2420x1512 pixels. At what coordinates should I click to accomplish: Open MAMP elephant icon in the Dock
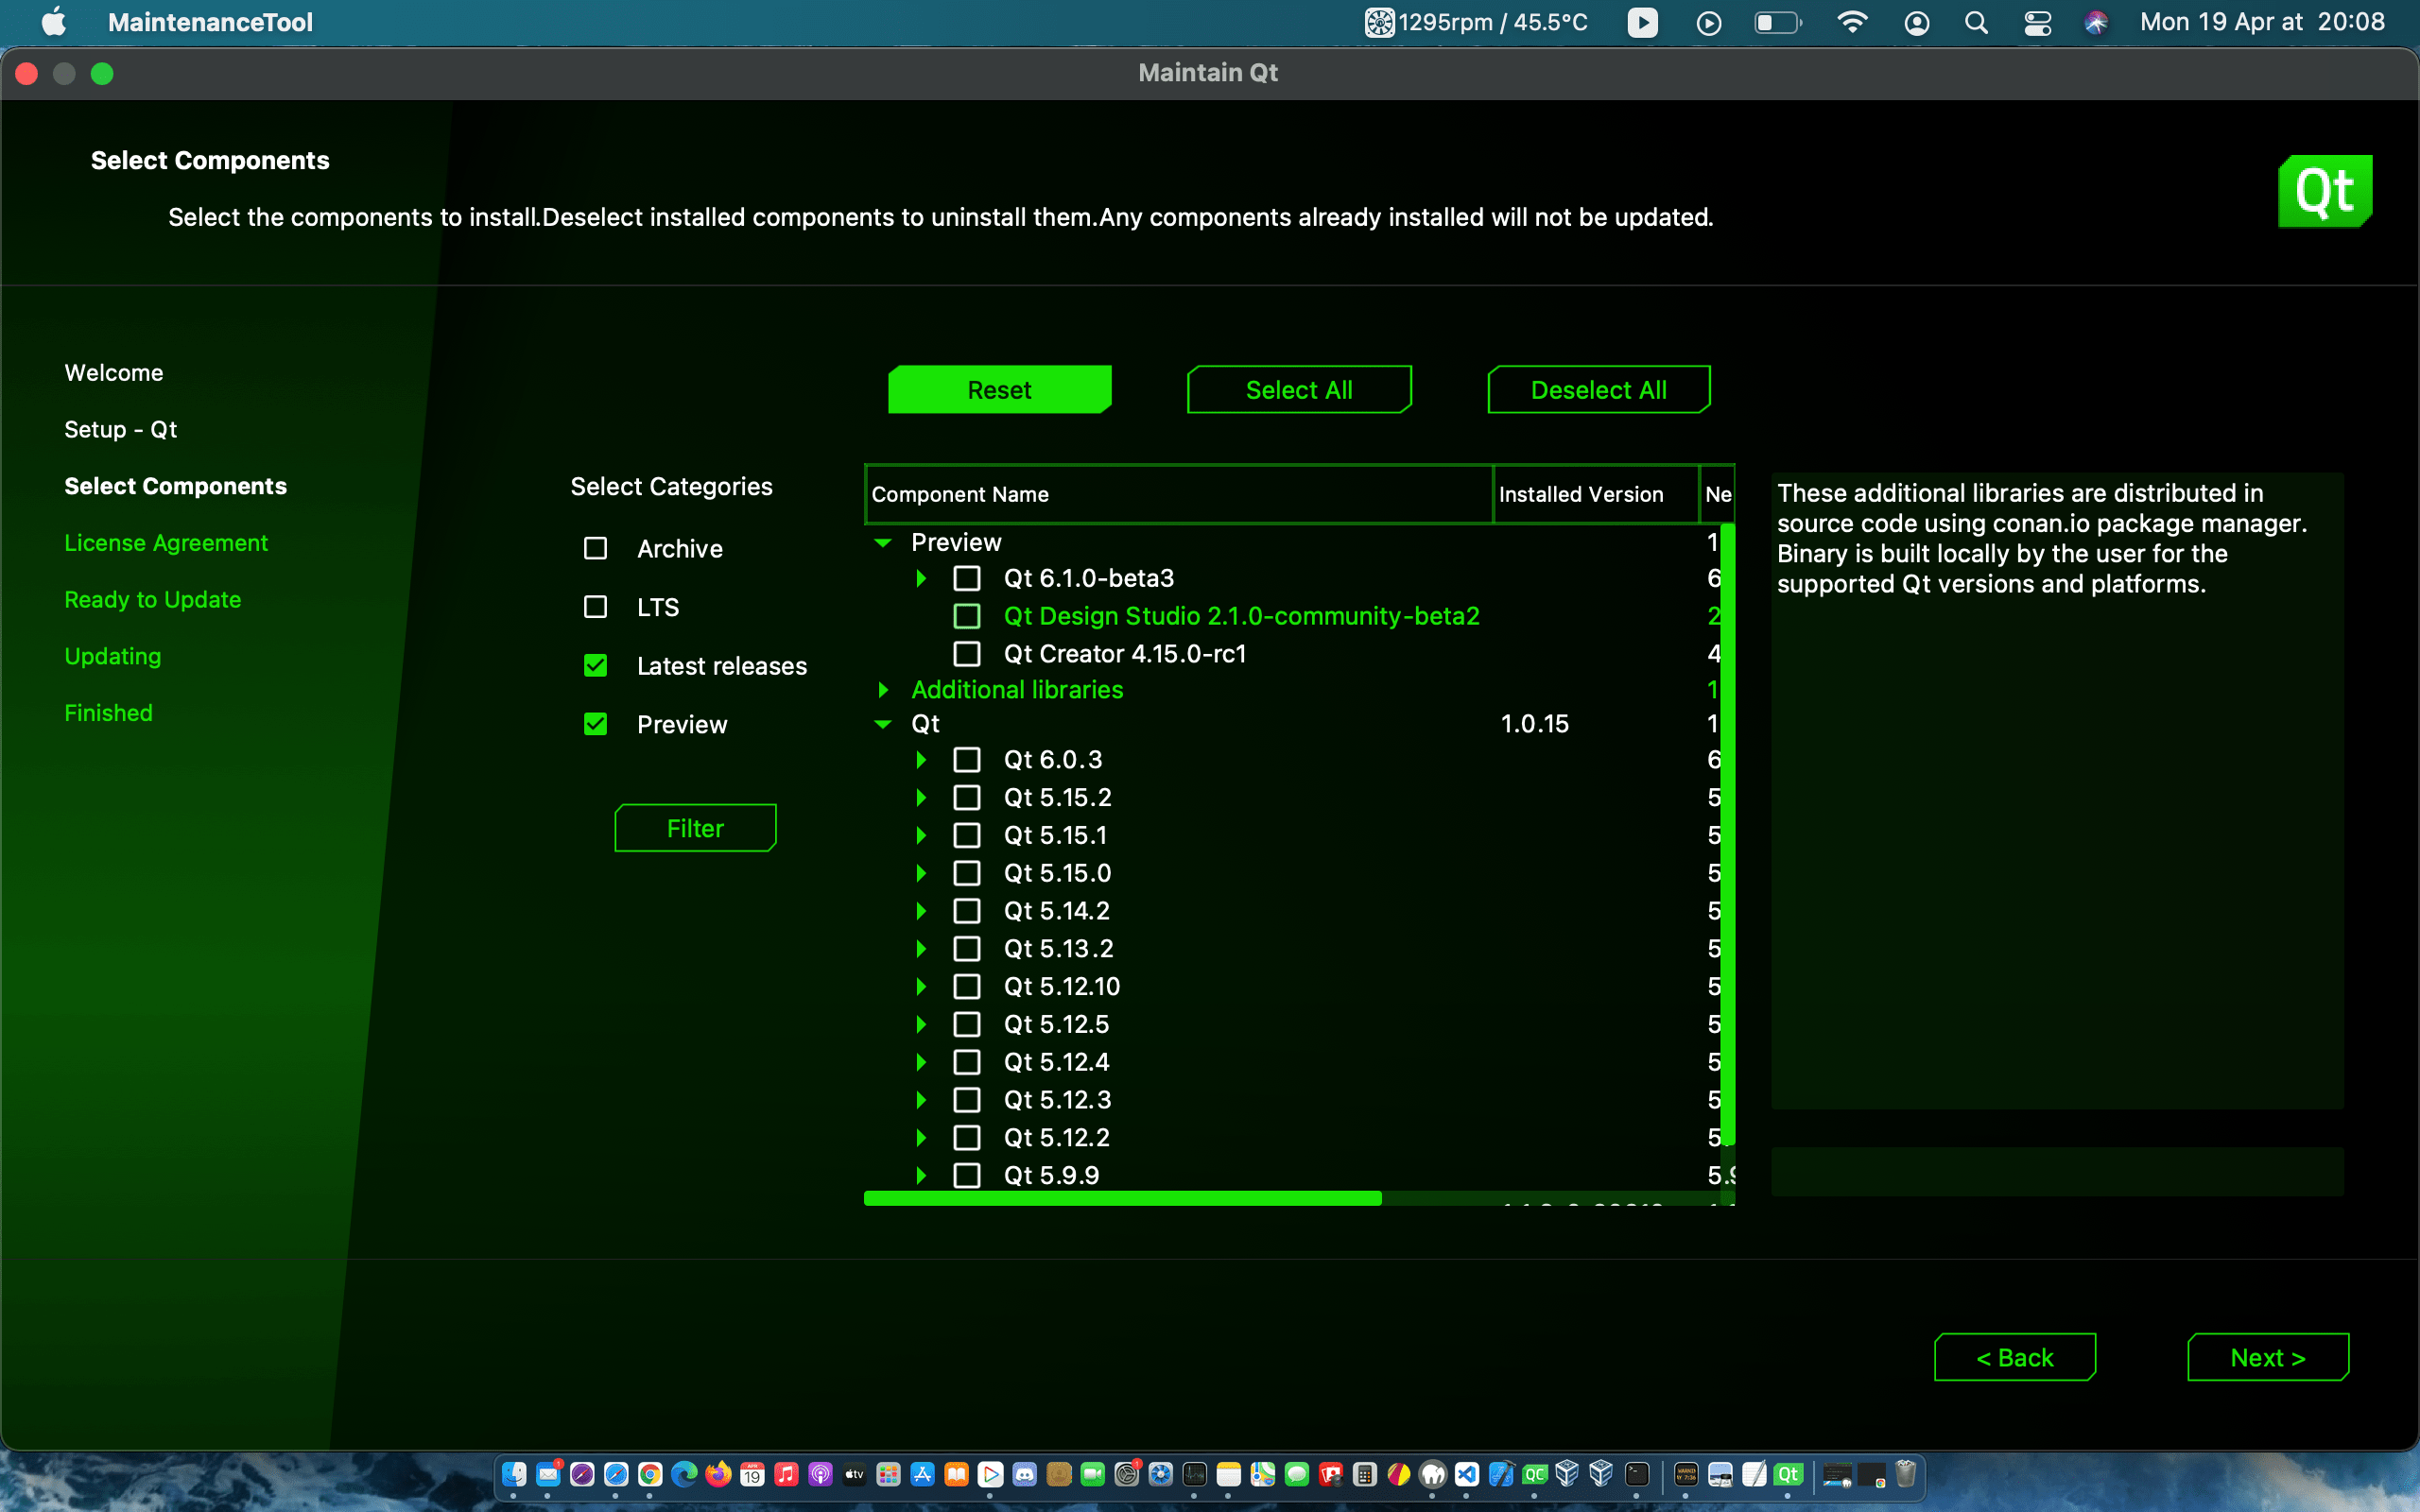[1432, 1474]
